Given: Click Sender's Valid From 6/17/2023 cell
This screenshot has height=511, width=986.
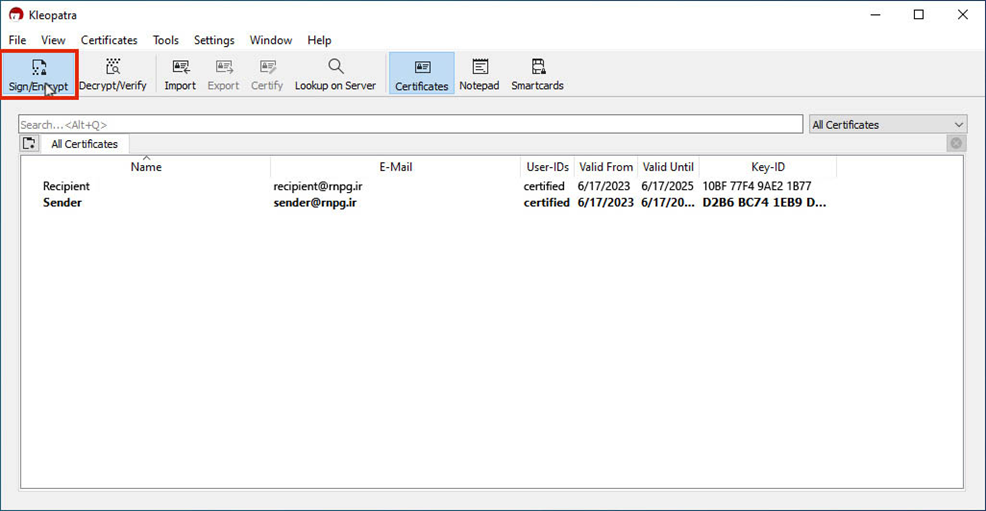Looking at the screenshot, I should (606, 202).
